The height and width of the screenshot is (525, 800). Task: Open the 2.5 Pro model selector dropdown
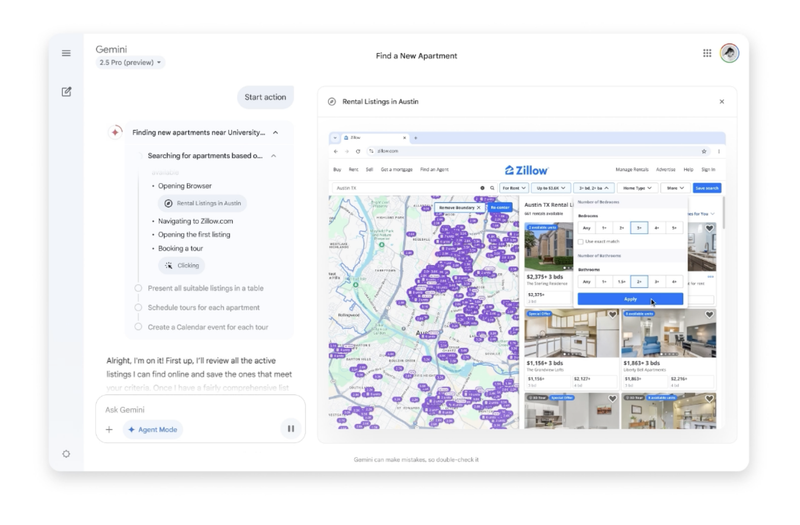pos(130,63)
